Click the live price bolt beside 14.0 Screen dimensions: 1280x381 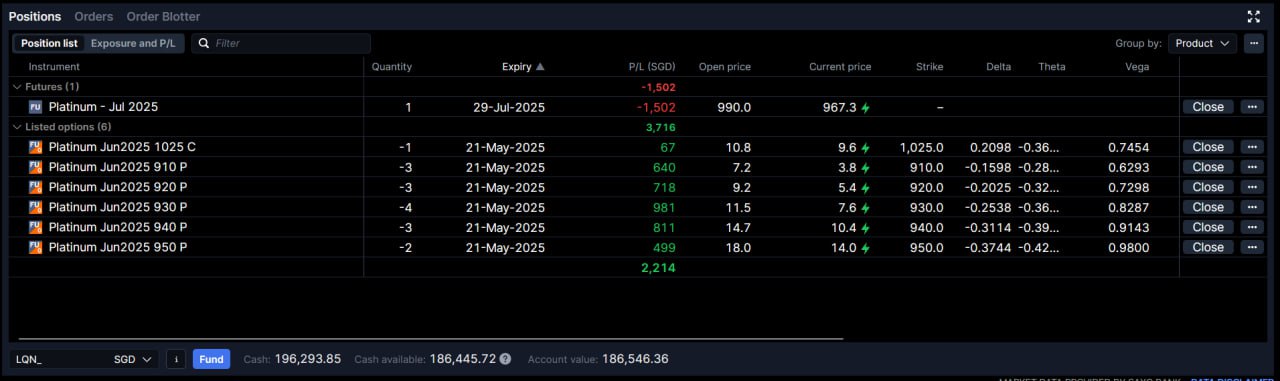pyautogui.click(x=866, y=247)
